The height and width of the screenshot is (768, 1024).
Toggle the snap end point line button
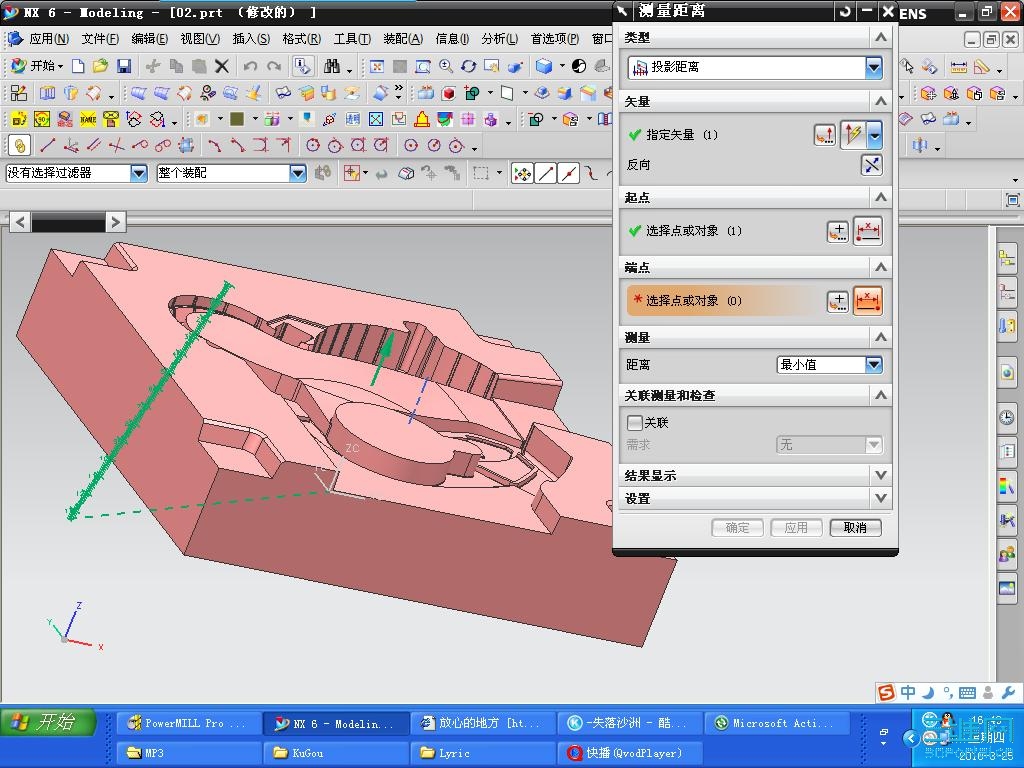546,173
